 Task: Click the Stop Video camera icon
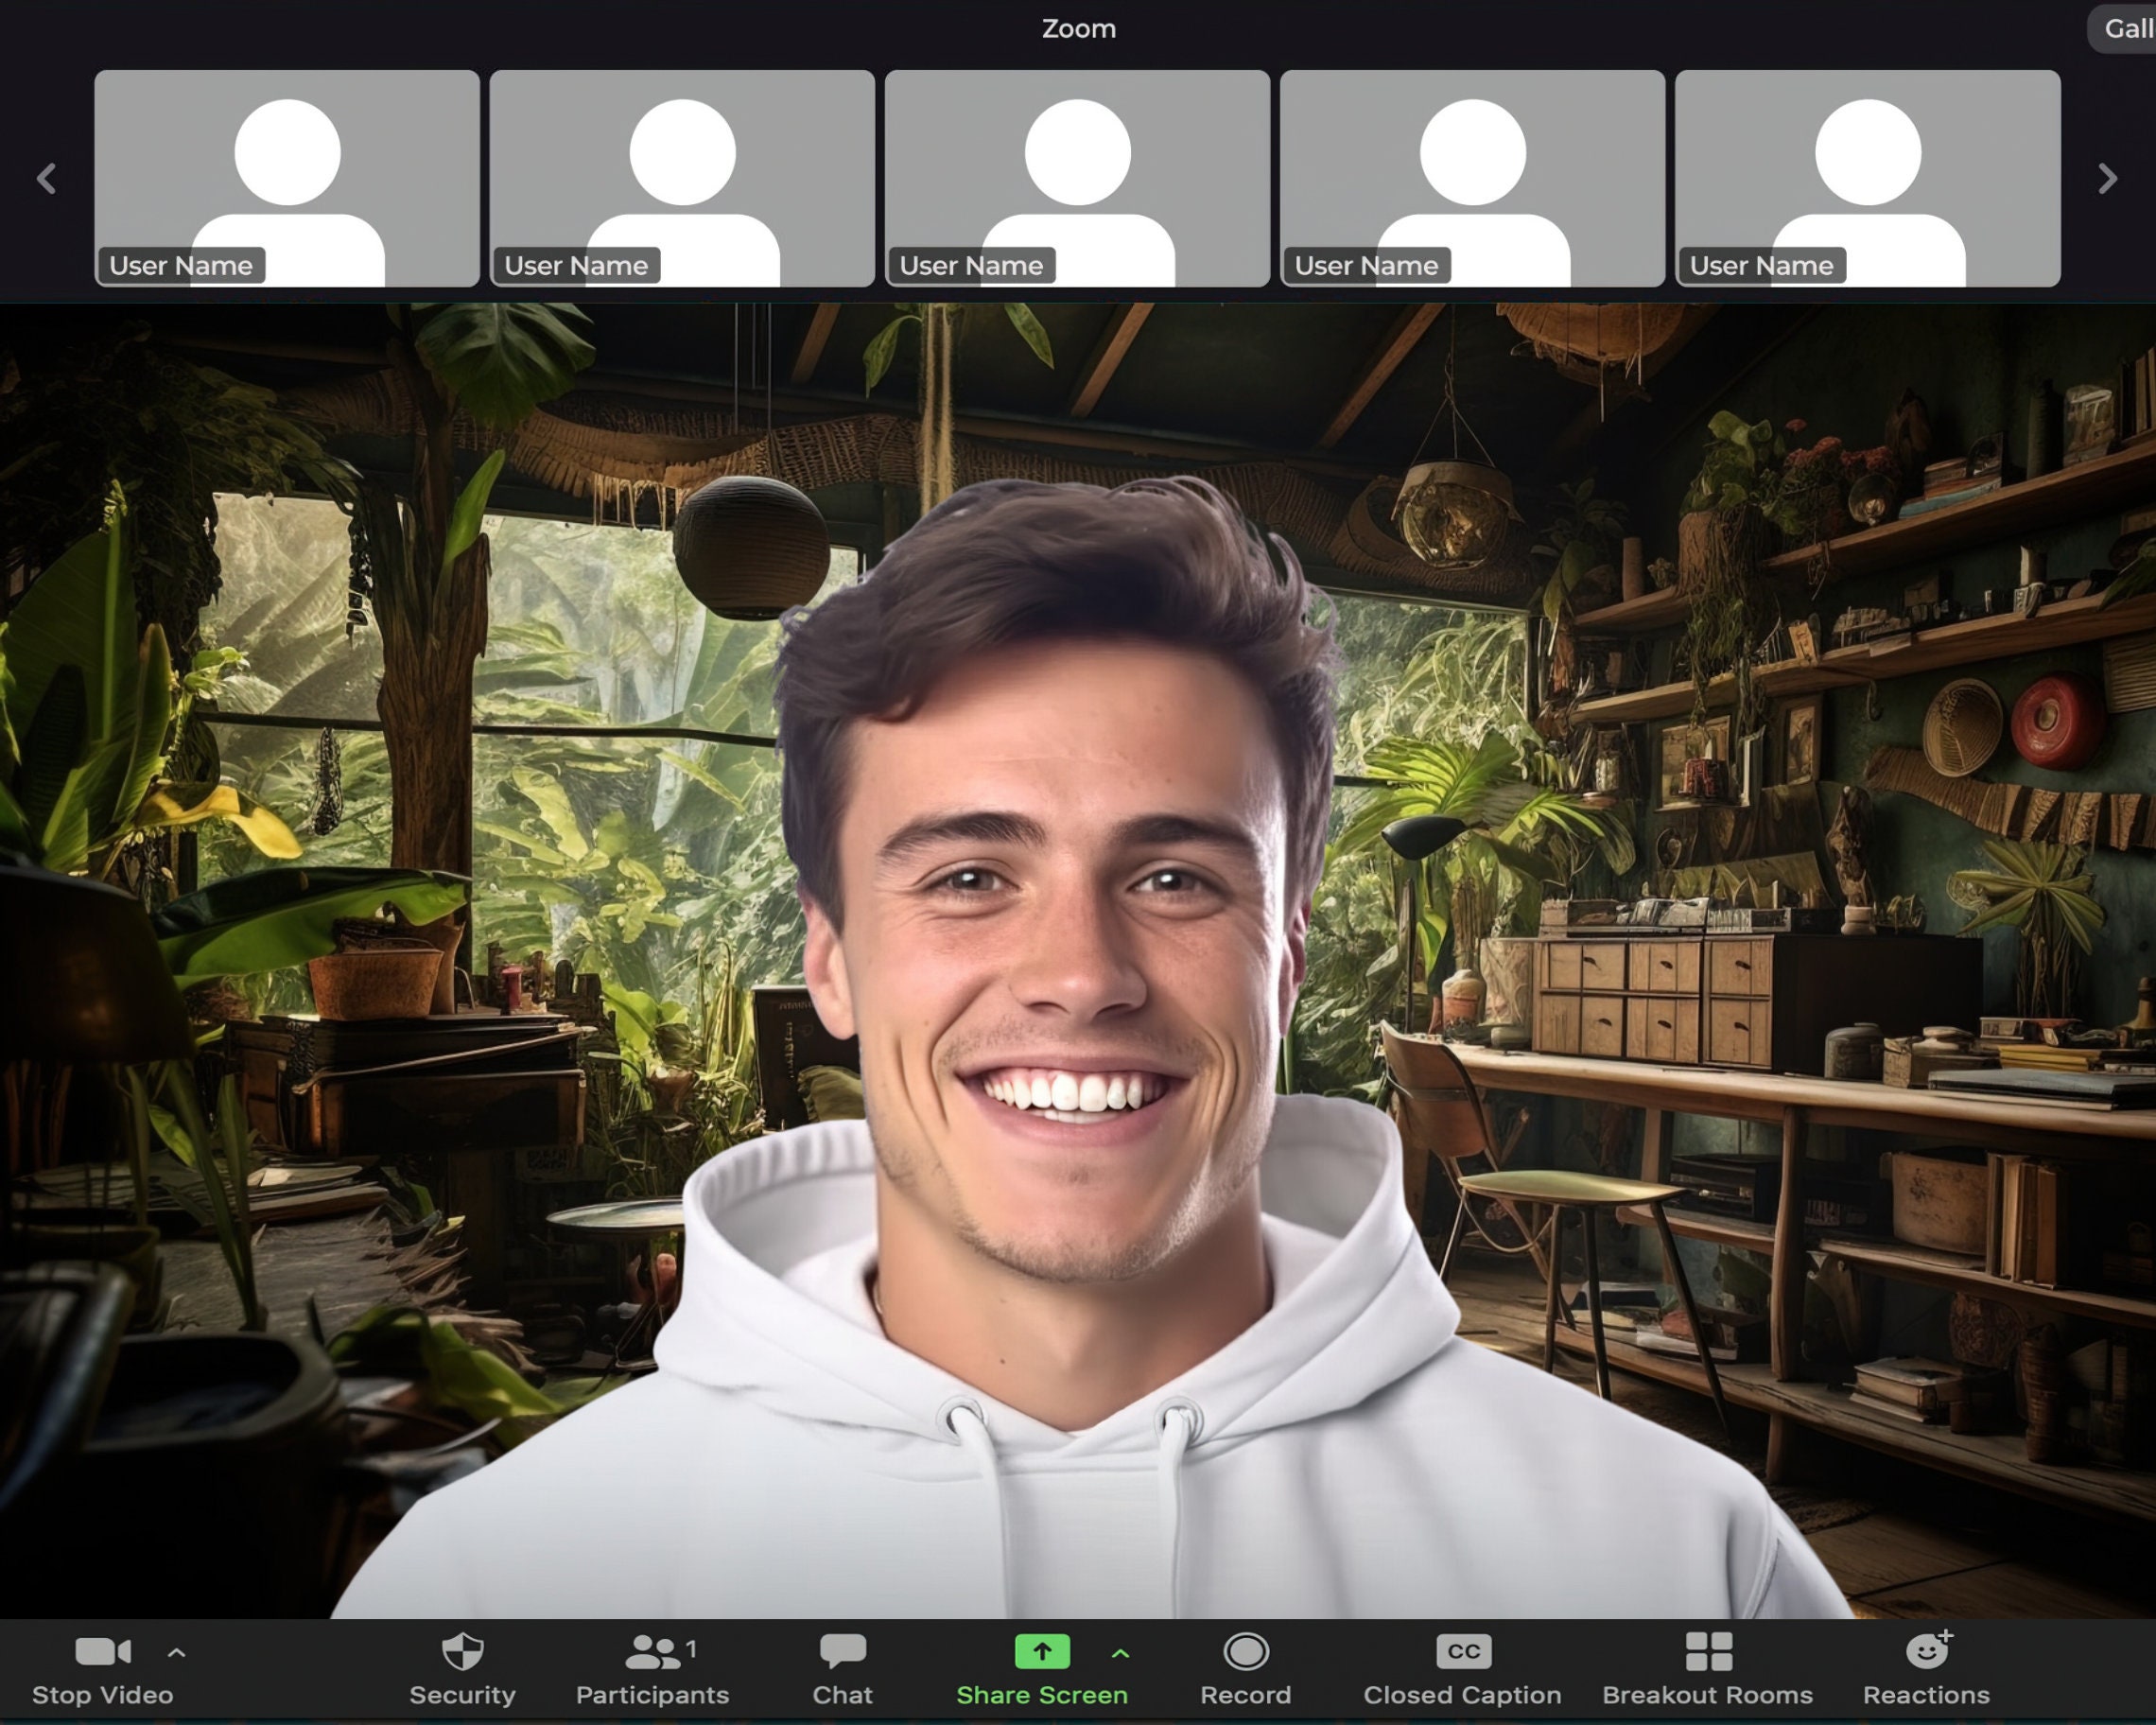[x=103, y=1652]
